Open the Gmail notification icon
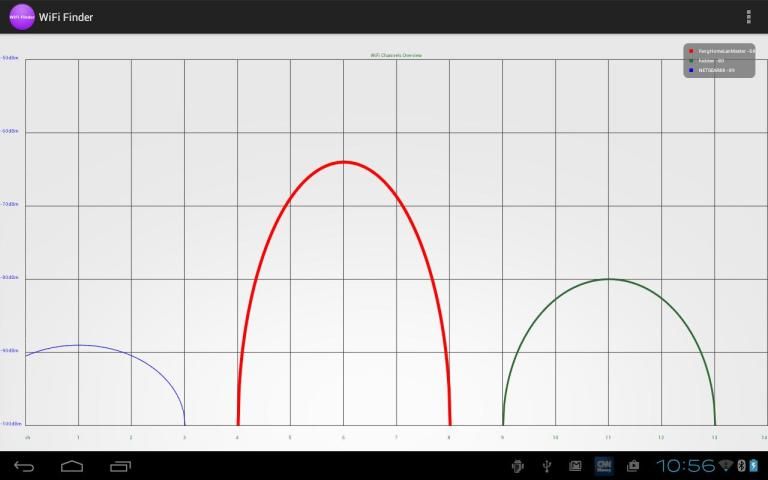This screenshot has height=480, width=768. (x=575, y=466)
